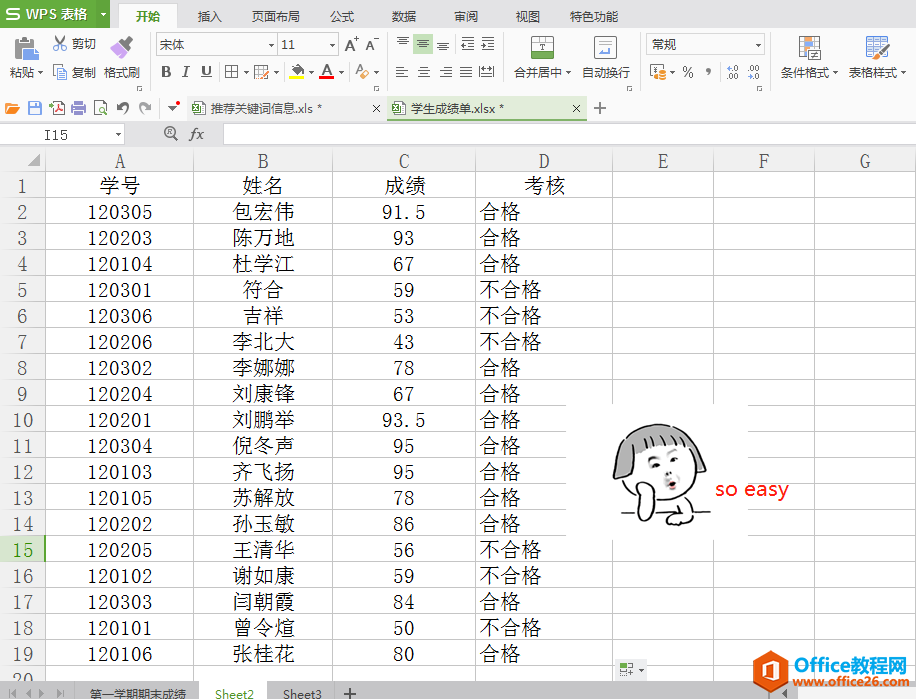Click the decrease indent icon
The height and width of the screenshot is (699, 916).
468,44
